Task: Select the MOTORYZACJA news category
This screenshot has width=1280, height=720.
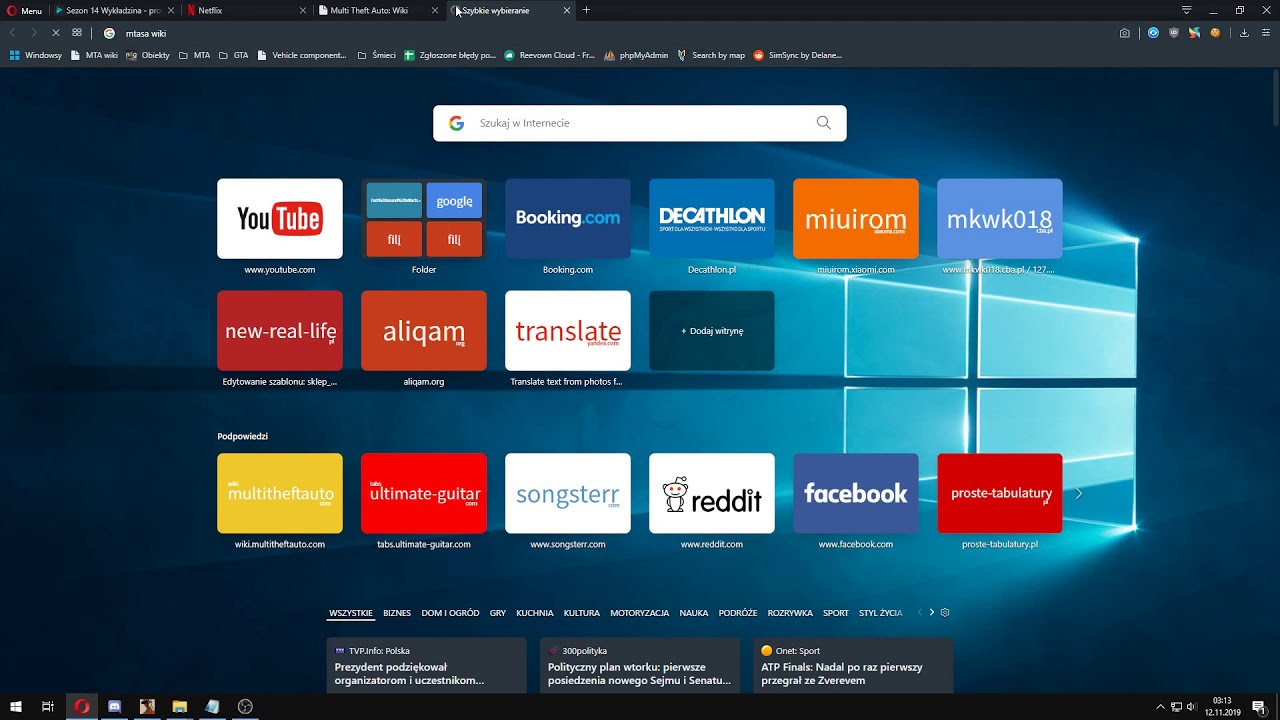Action: point(640,613)
